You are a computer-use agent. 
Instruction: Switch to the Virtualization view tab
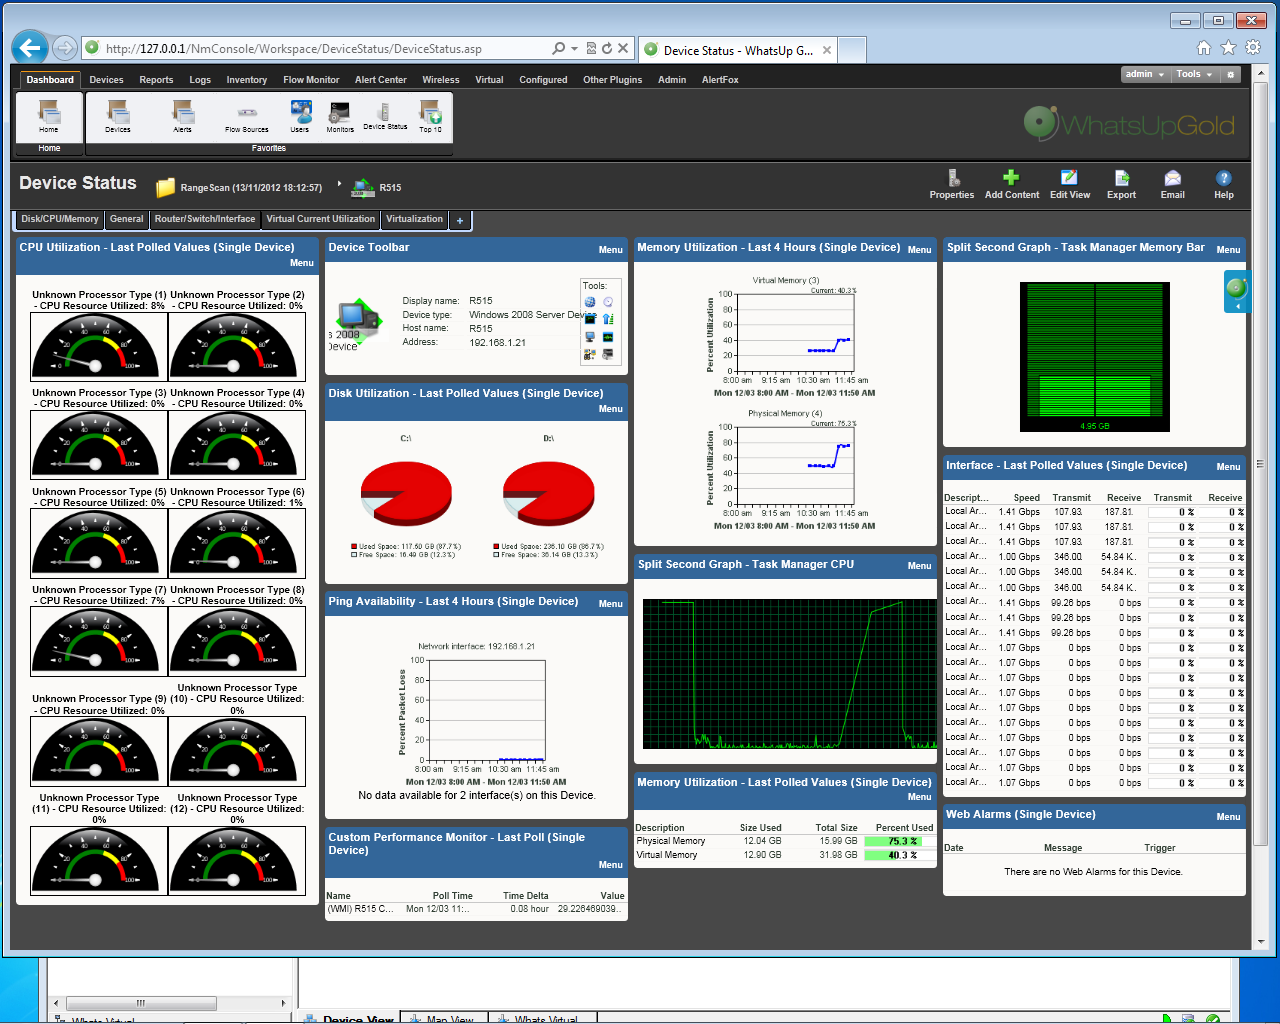point(414,219)
